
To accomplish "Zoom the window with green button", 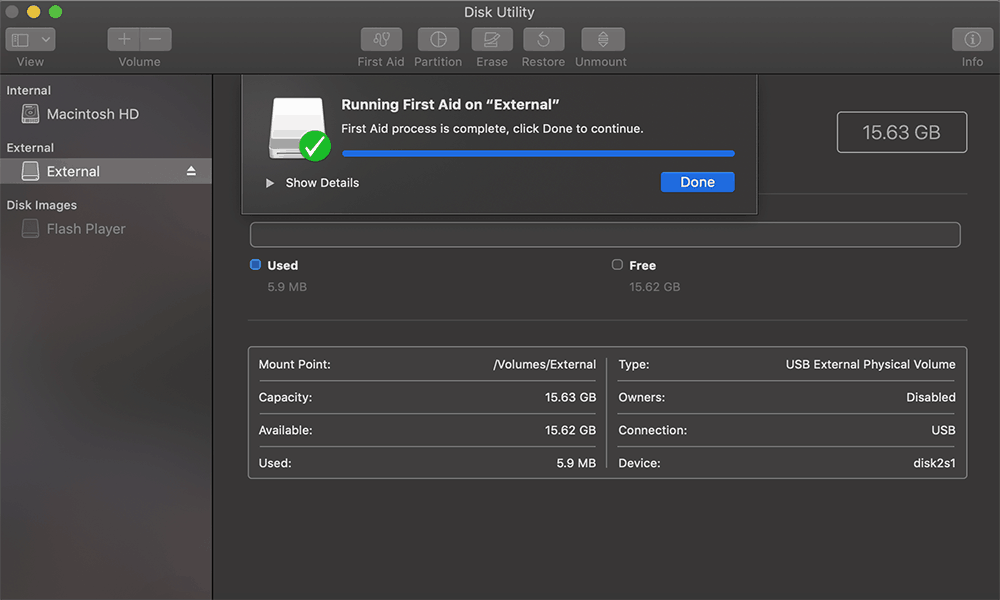I will point(55,11).
